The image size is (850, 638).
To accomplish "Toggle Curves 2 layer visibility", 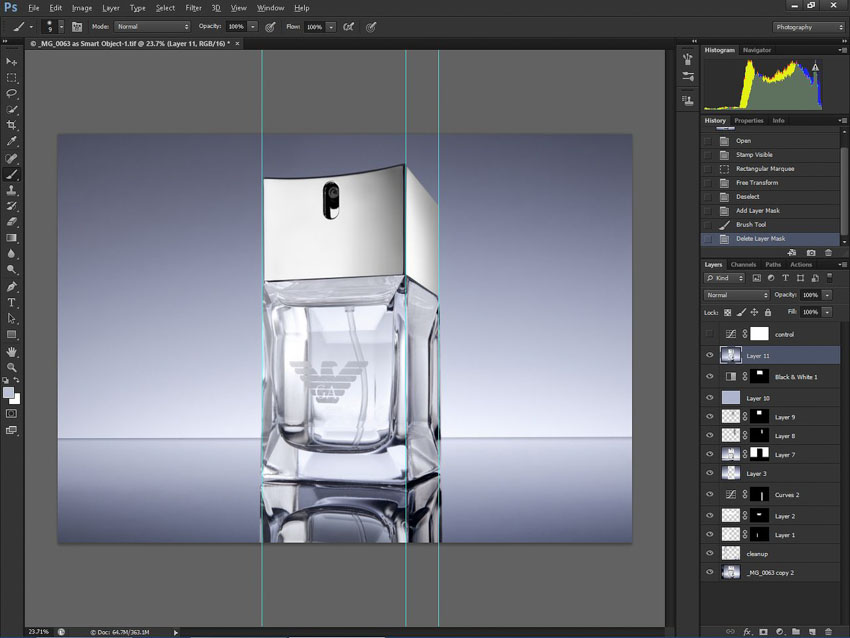I will coord(710,494).
